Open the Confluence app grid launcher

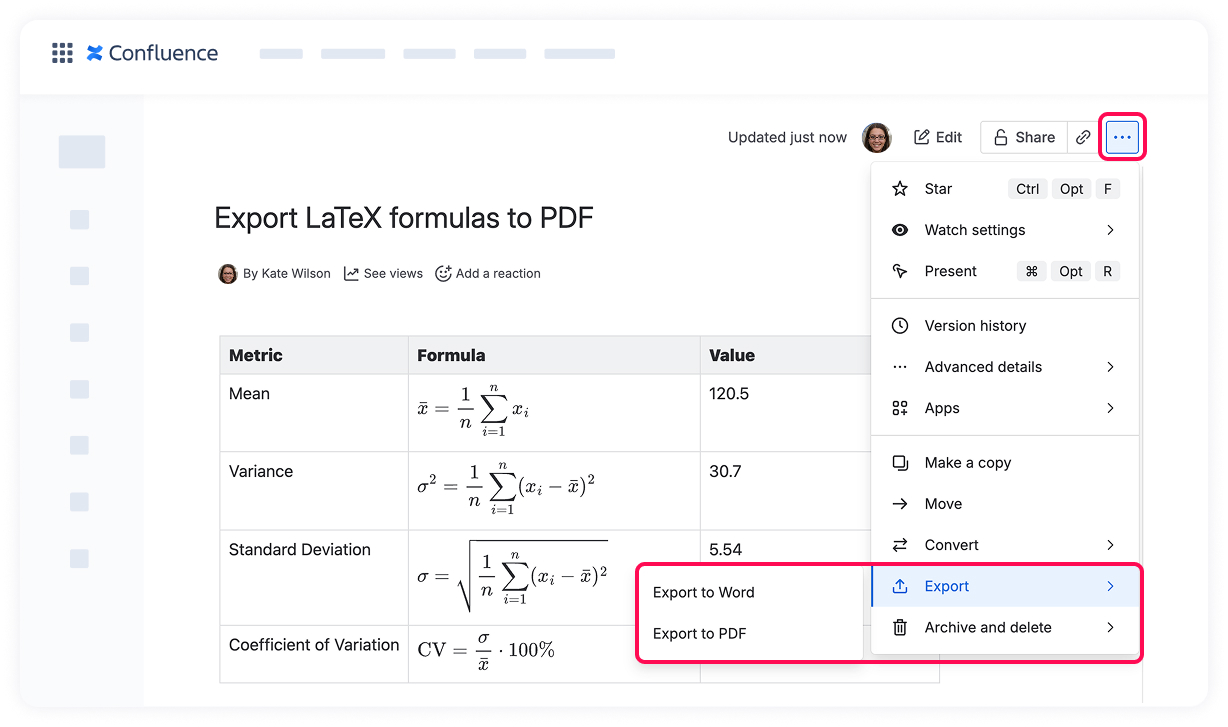coord(62,52)
